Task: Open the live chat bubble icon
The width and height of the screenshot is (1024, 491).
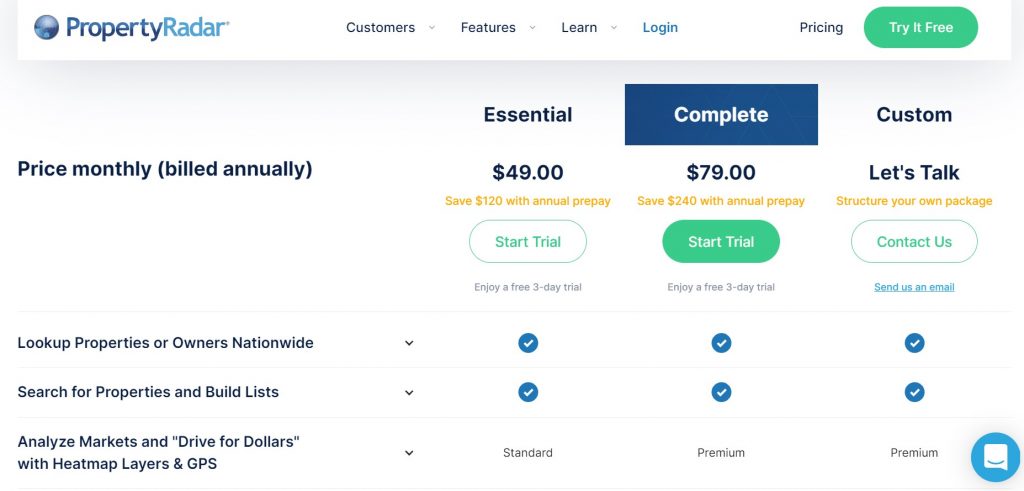Action: pyautogui.click(x=995, y=457)
